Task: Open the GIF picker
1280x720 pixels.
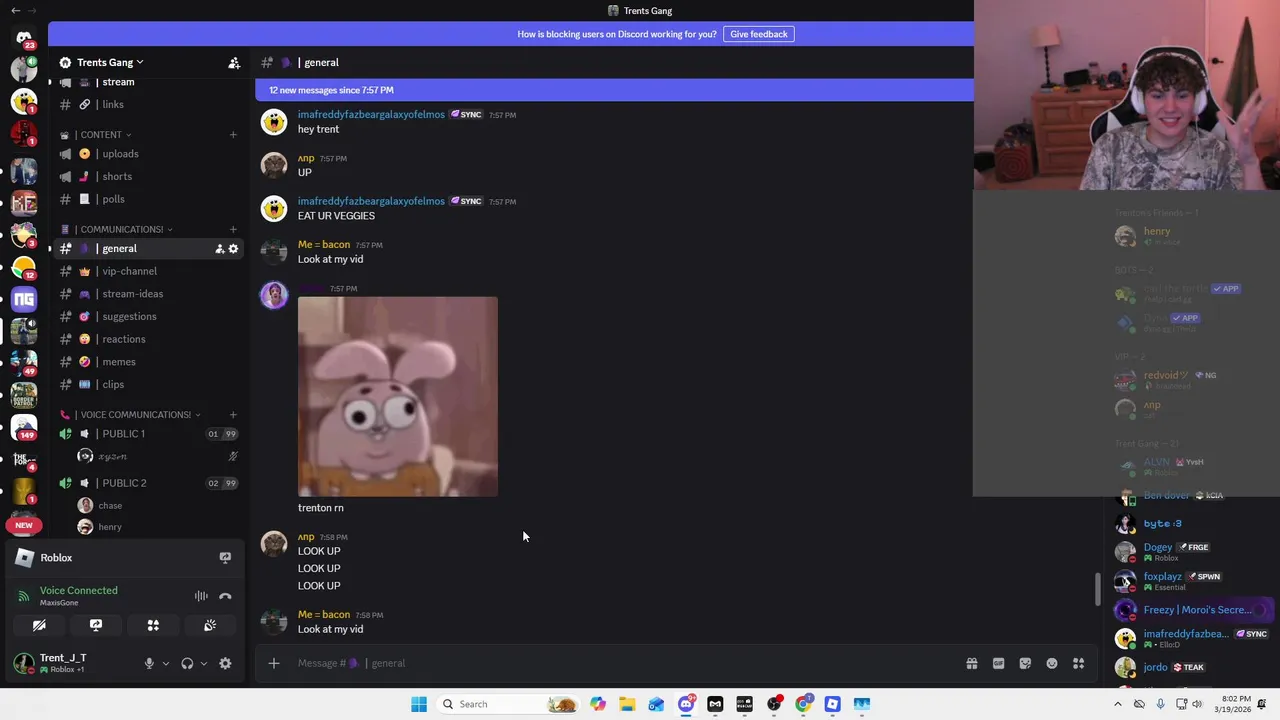Action: [998, 663]
